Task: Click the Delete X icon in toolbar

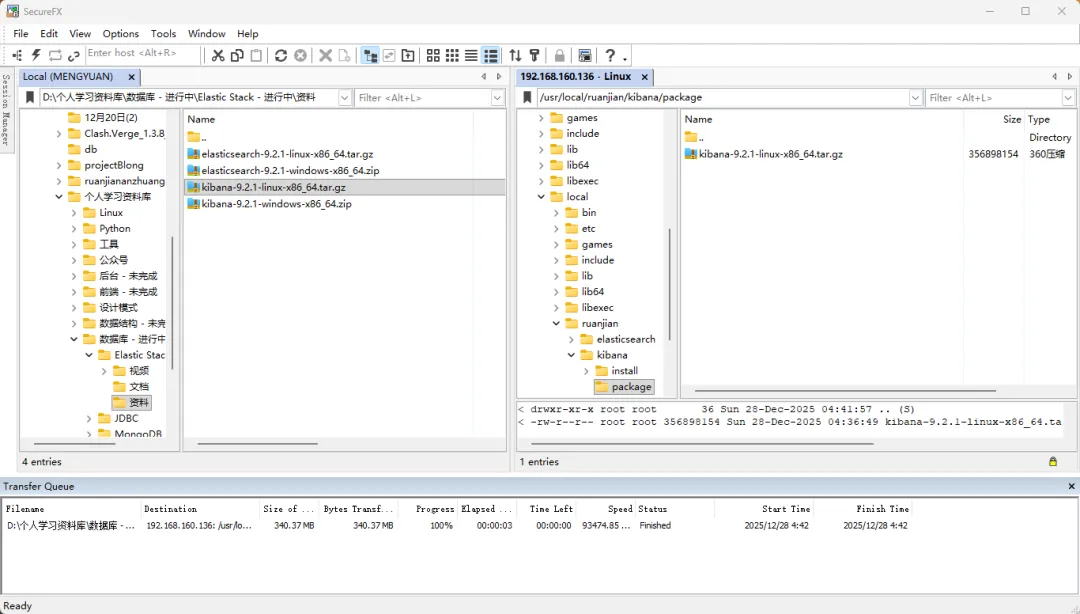Action: tap(325, 55)
